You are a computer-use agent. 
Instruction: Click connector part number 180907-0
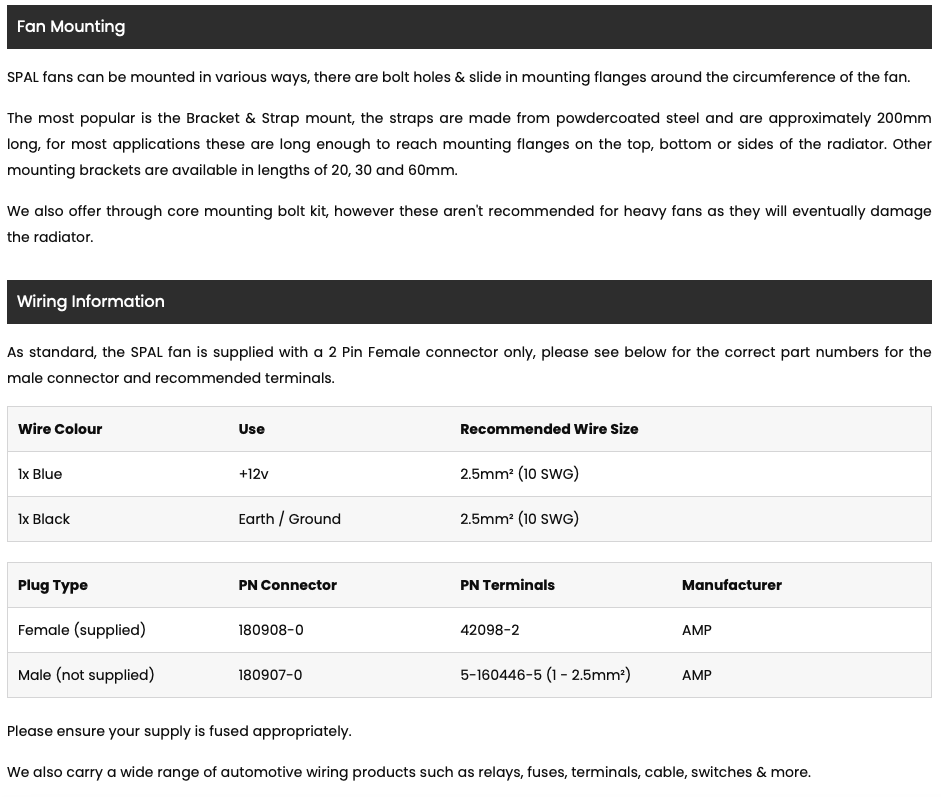pyautogui.click(x=270, y=675)
